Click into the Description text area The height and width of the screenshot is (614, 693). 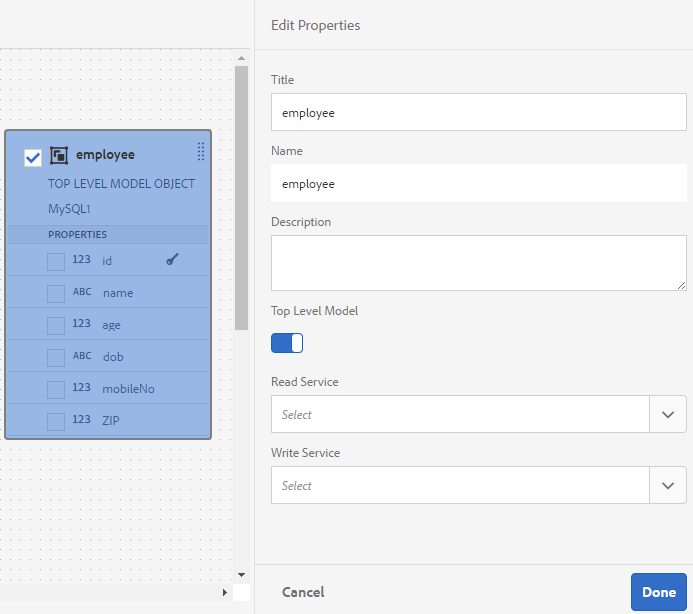tap(479, 263)
